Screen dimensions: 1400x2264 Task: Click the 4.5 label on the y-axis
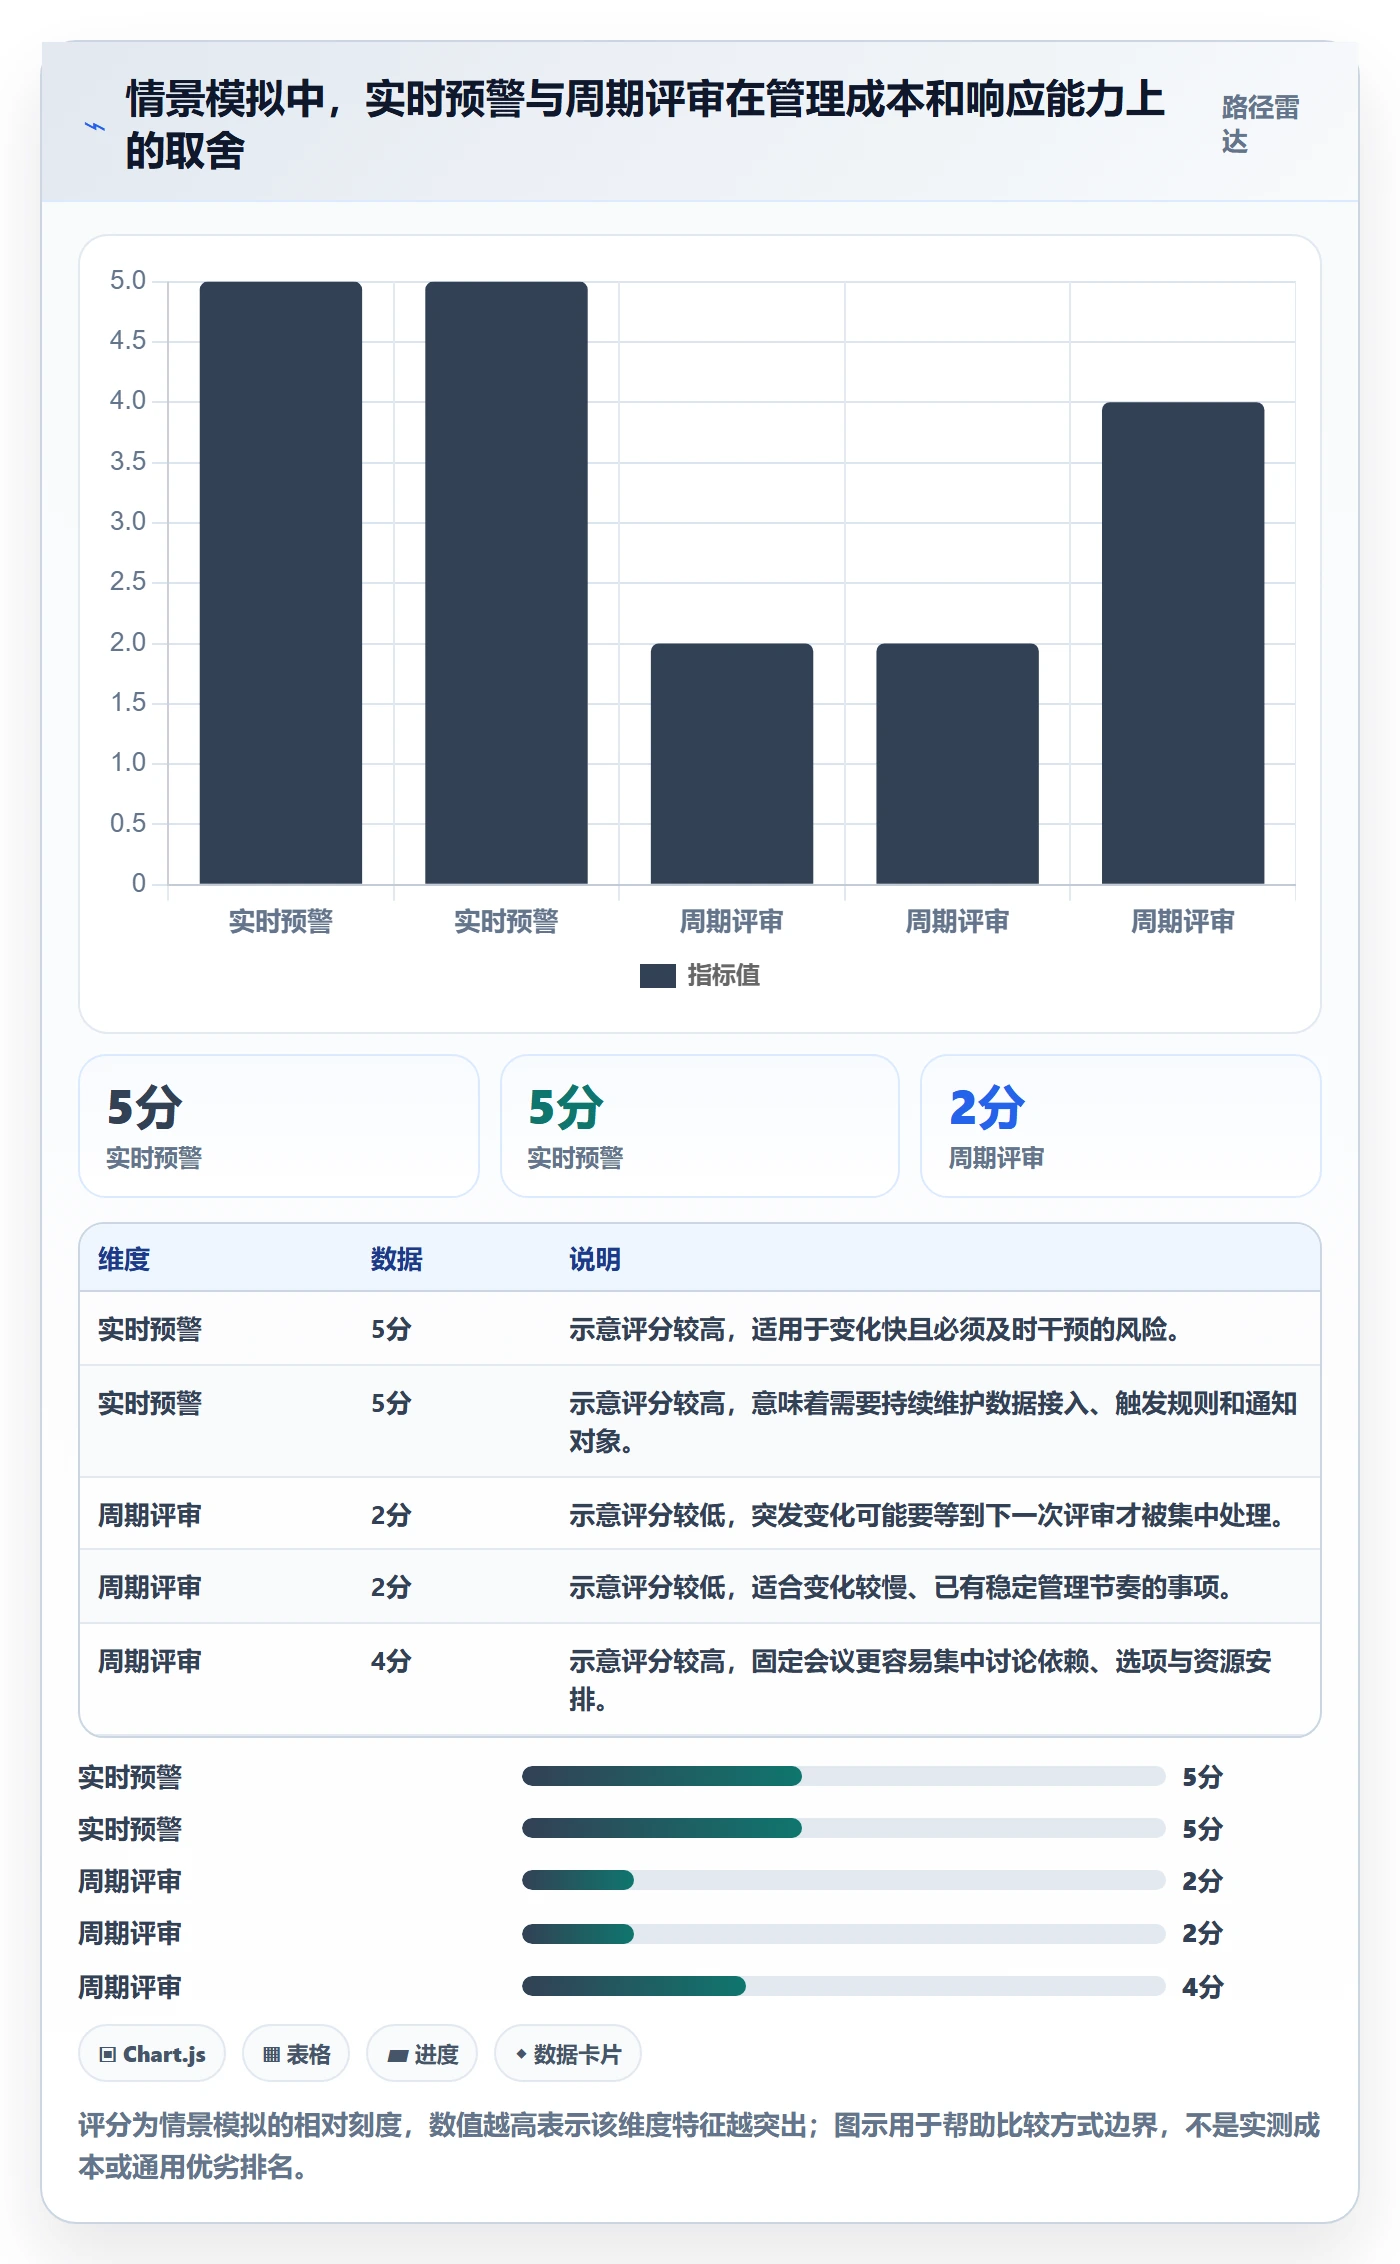point(128,341)
